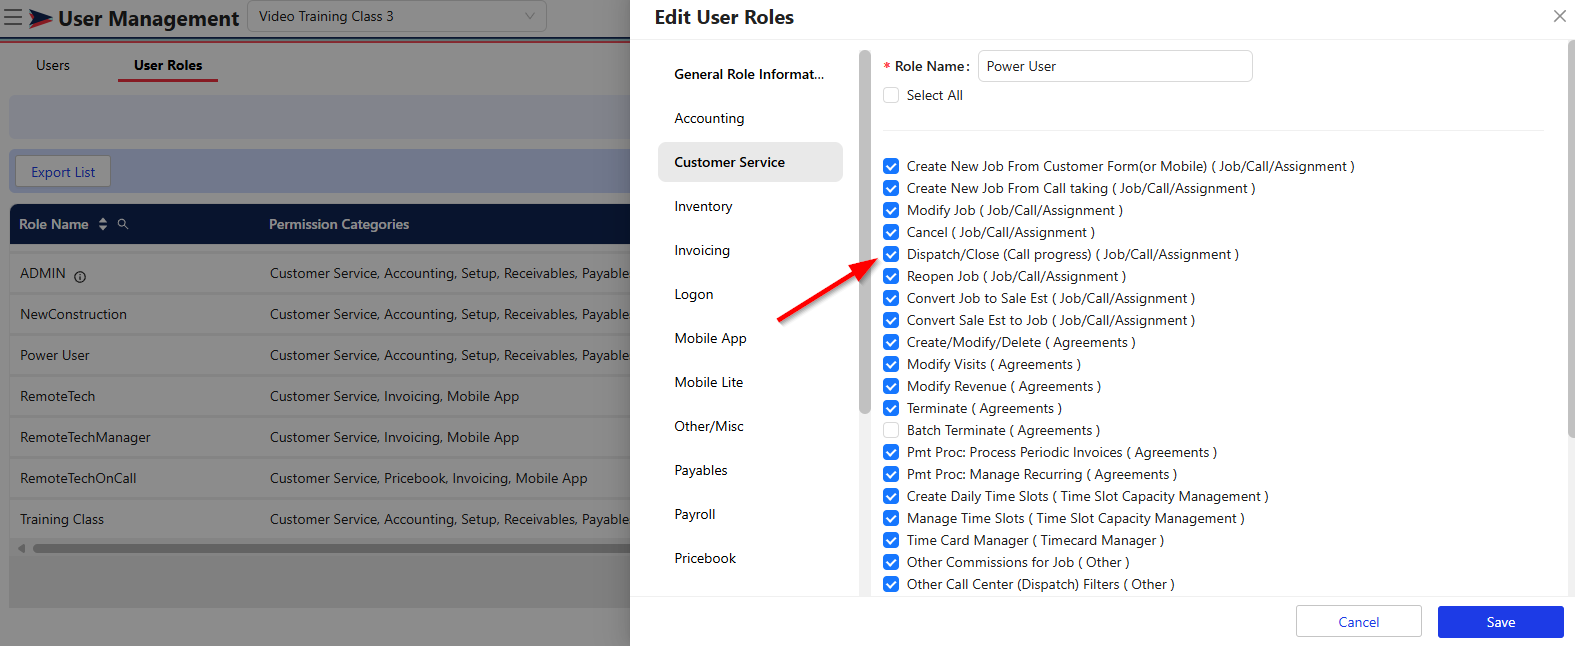Uncheck Modify Job permission
Screen dimensions: 1575x649
891,210
